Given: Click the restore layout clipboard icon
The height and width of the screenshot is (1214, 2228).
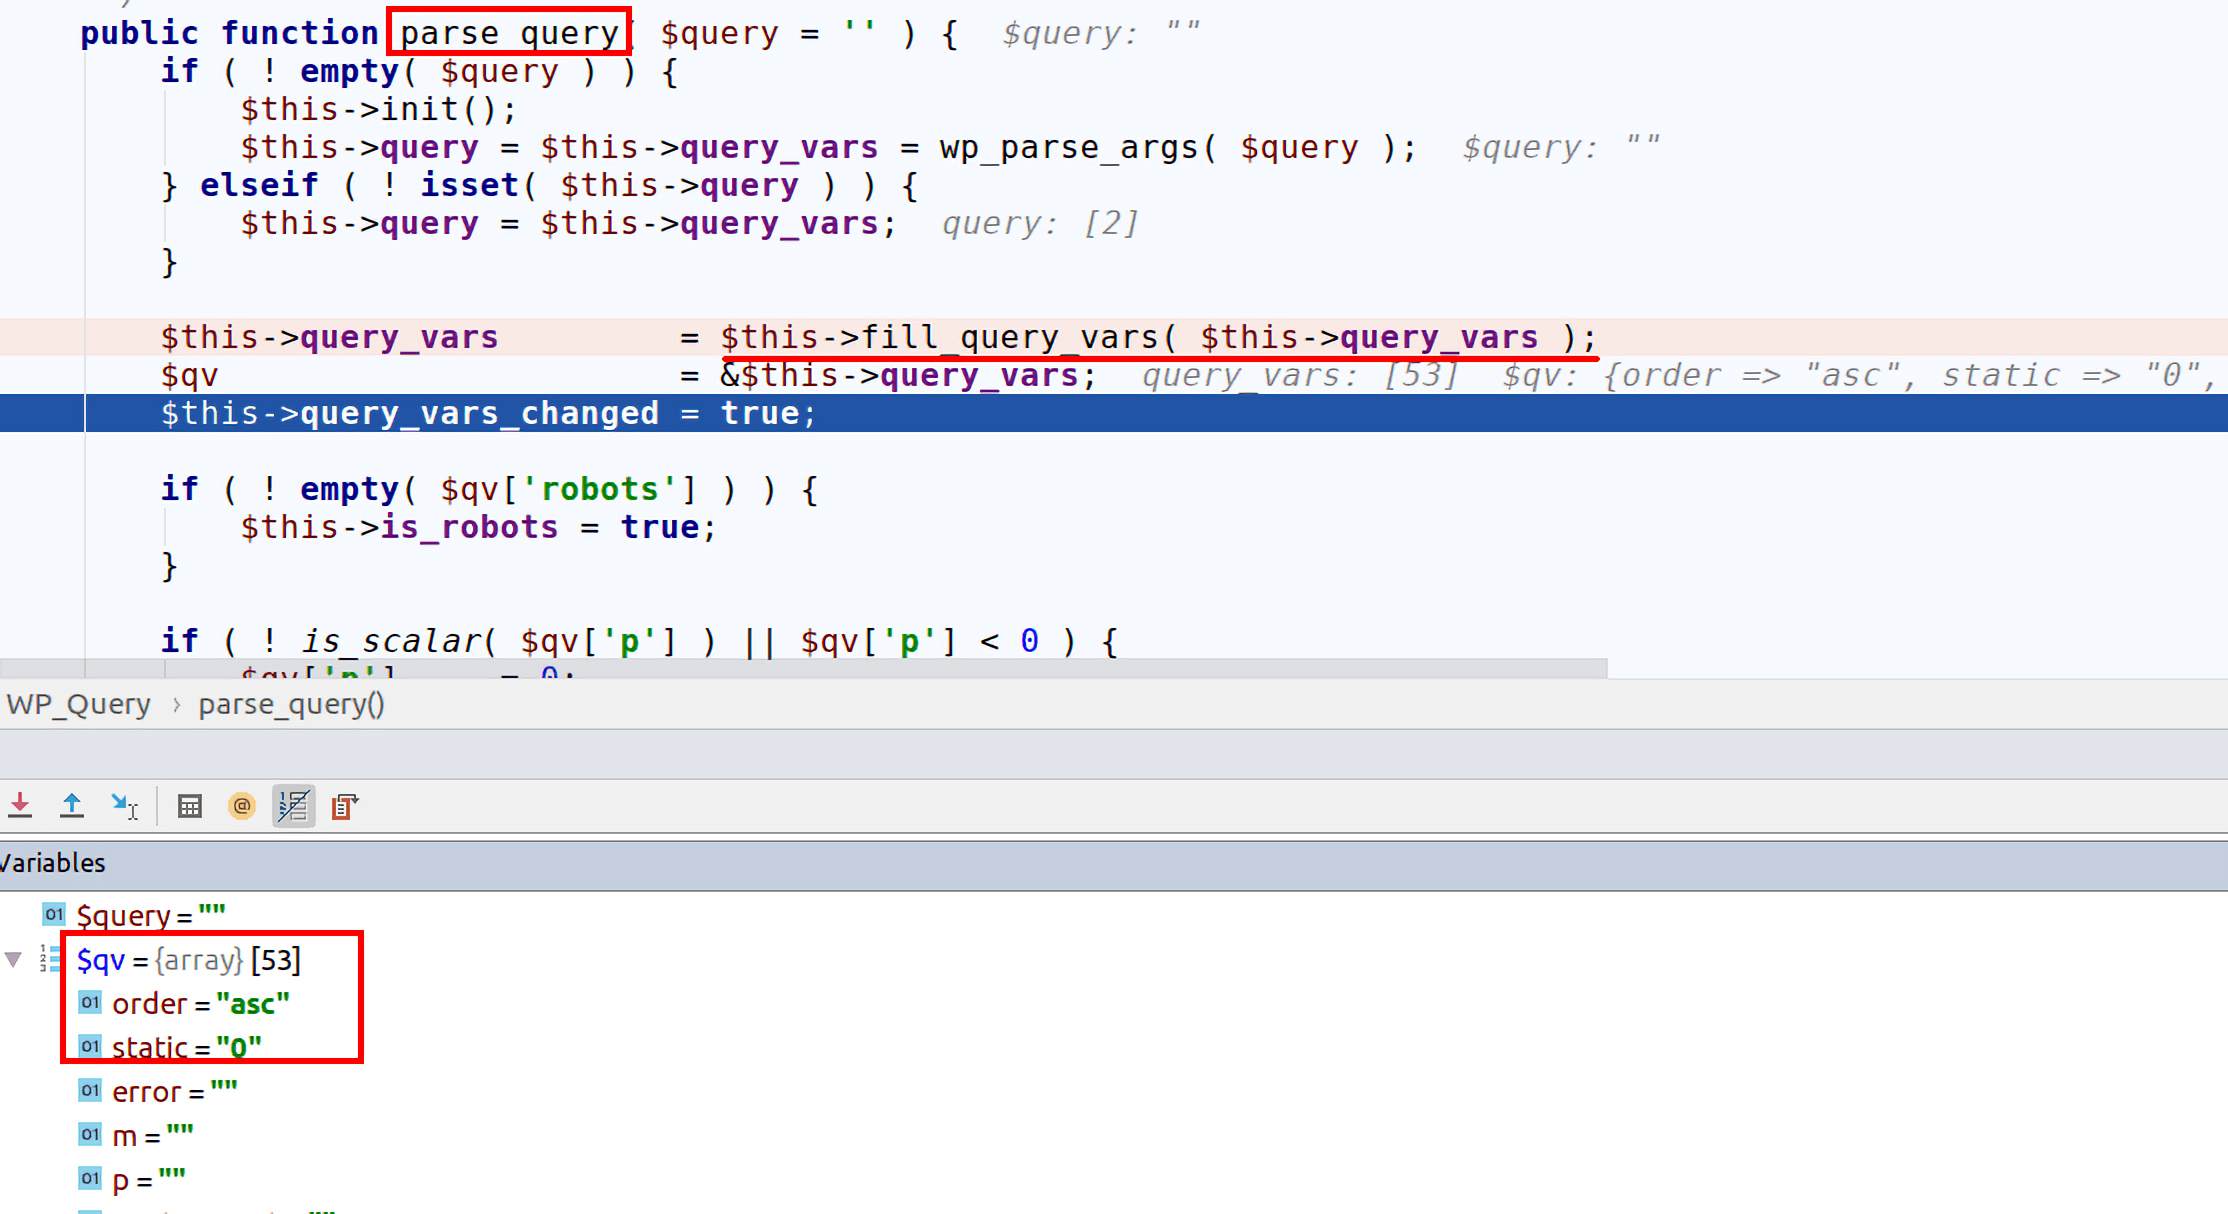Looking at the screenshot, I should point(345,806).
